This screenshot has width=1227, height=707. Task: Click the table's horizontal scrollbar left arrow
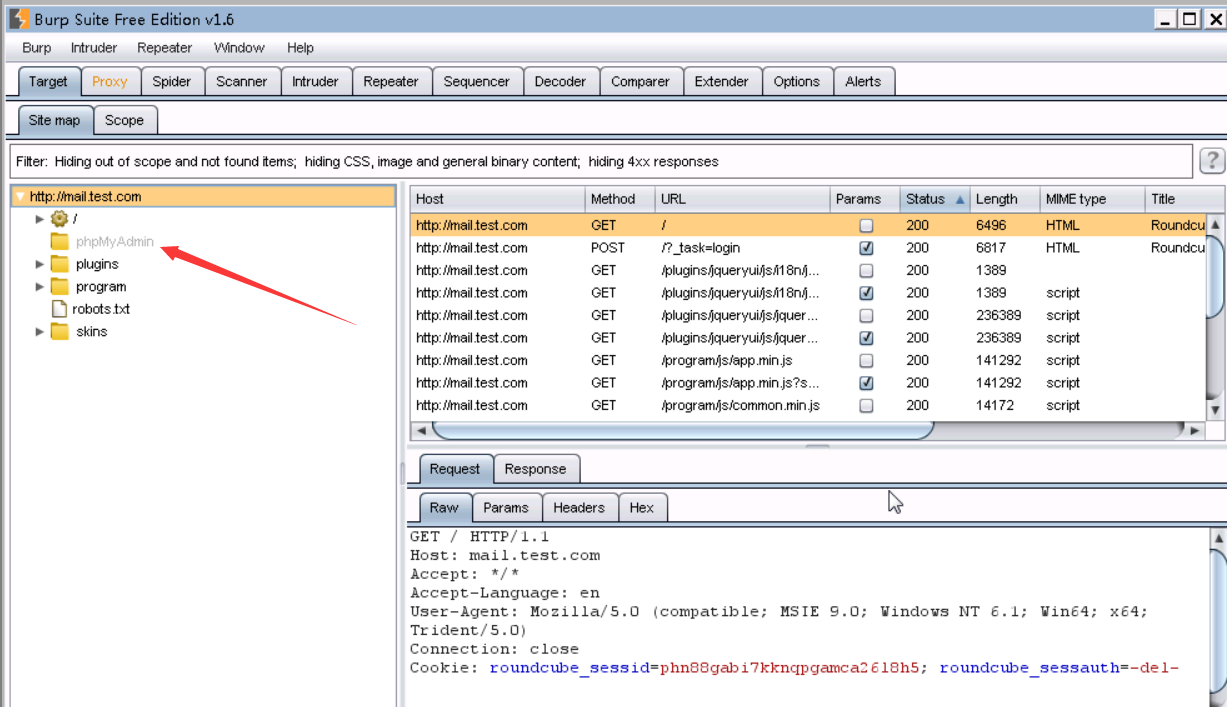coord(421,430)
